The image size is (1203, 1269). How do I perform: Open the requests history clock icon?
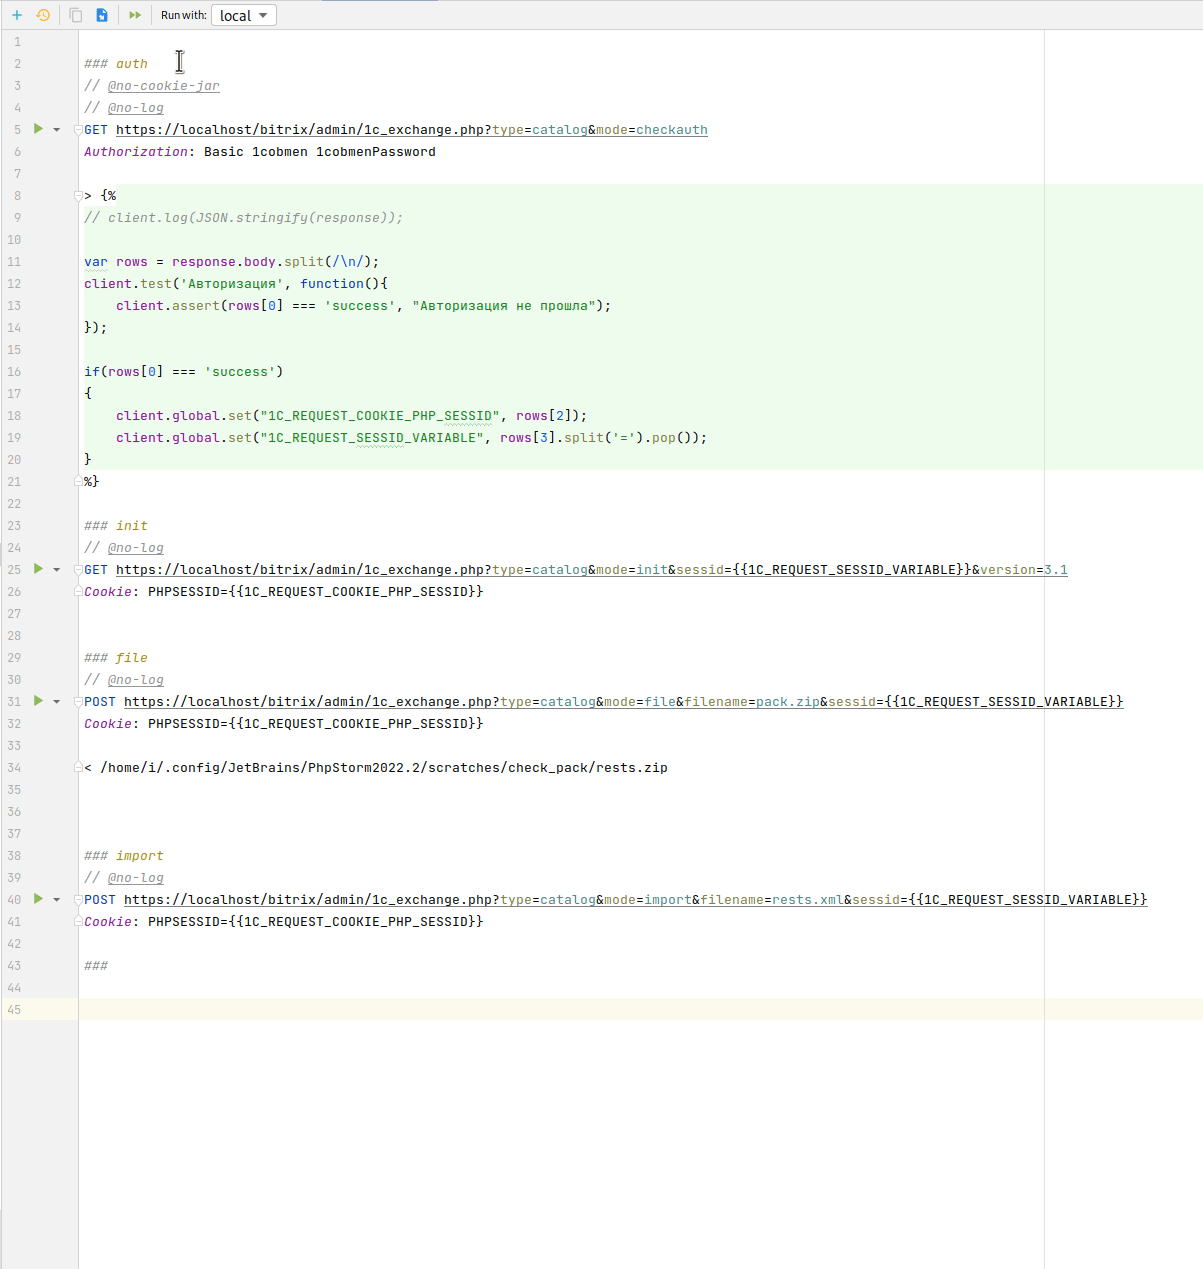pos(43,15)
